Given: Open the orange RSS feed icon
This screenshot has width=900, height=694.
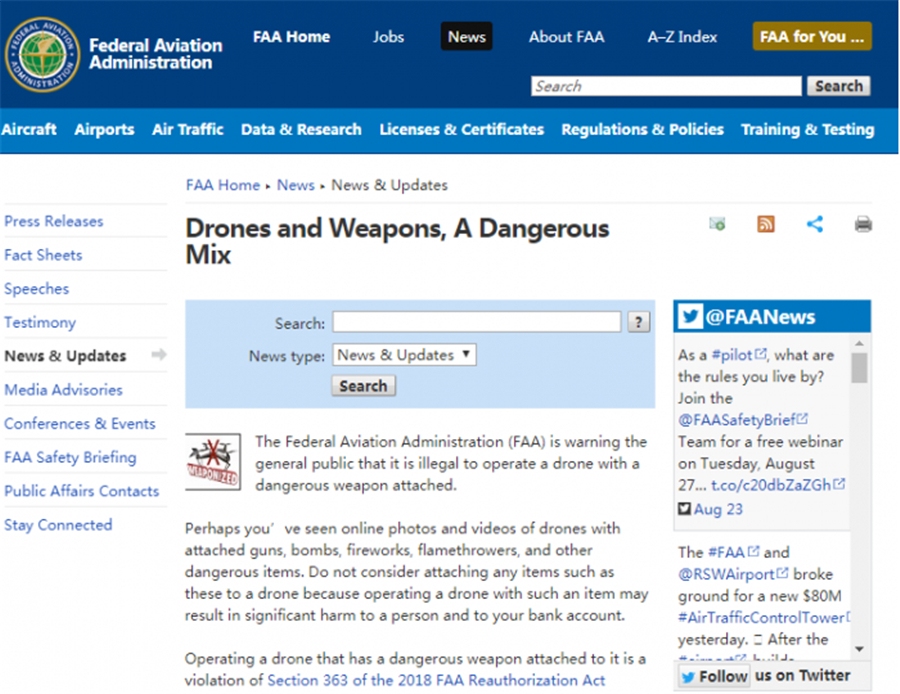Looking at the screenshot, I should click(766, 224).
